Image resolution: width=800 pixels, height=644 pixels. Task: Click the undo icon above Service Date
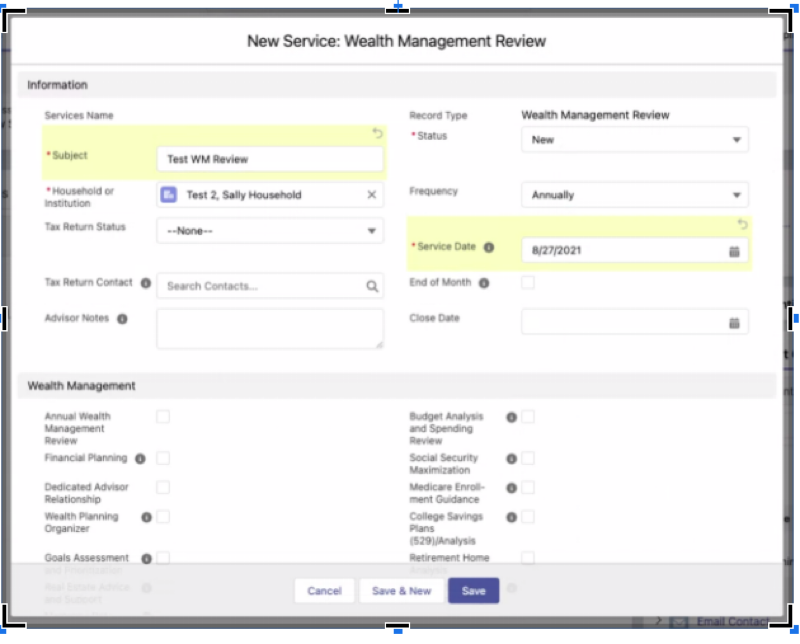[x=742, y=225]
